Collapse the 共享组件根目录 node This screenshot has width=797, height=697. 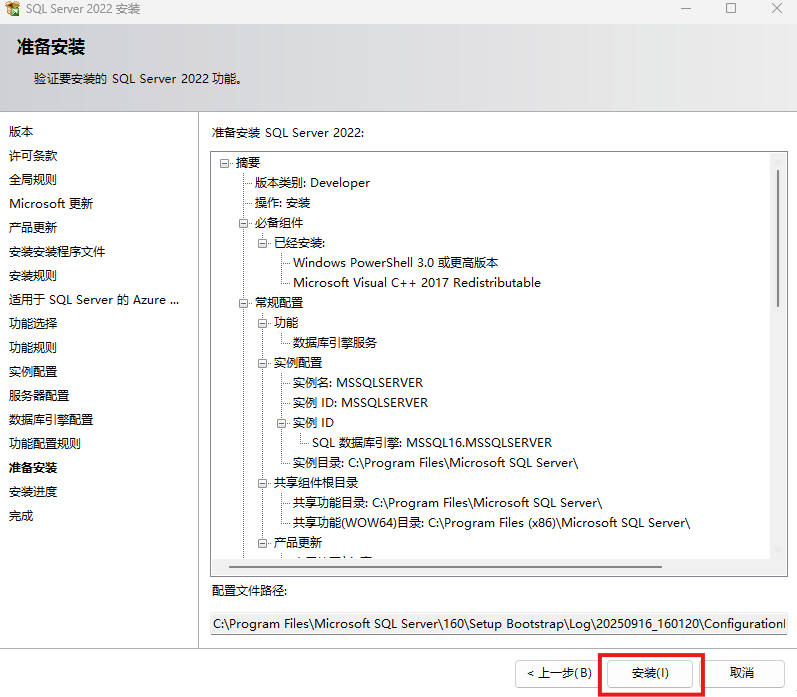tap(262, 483)
